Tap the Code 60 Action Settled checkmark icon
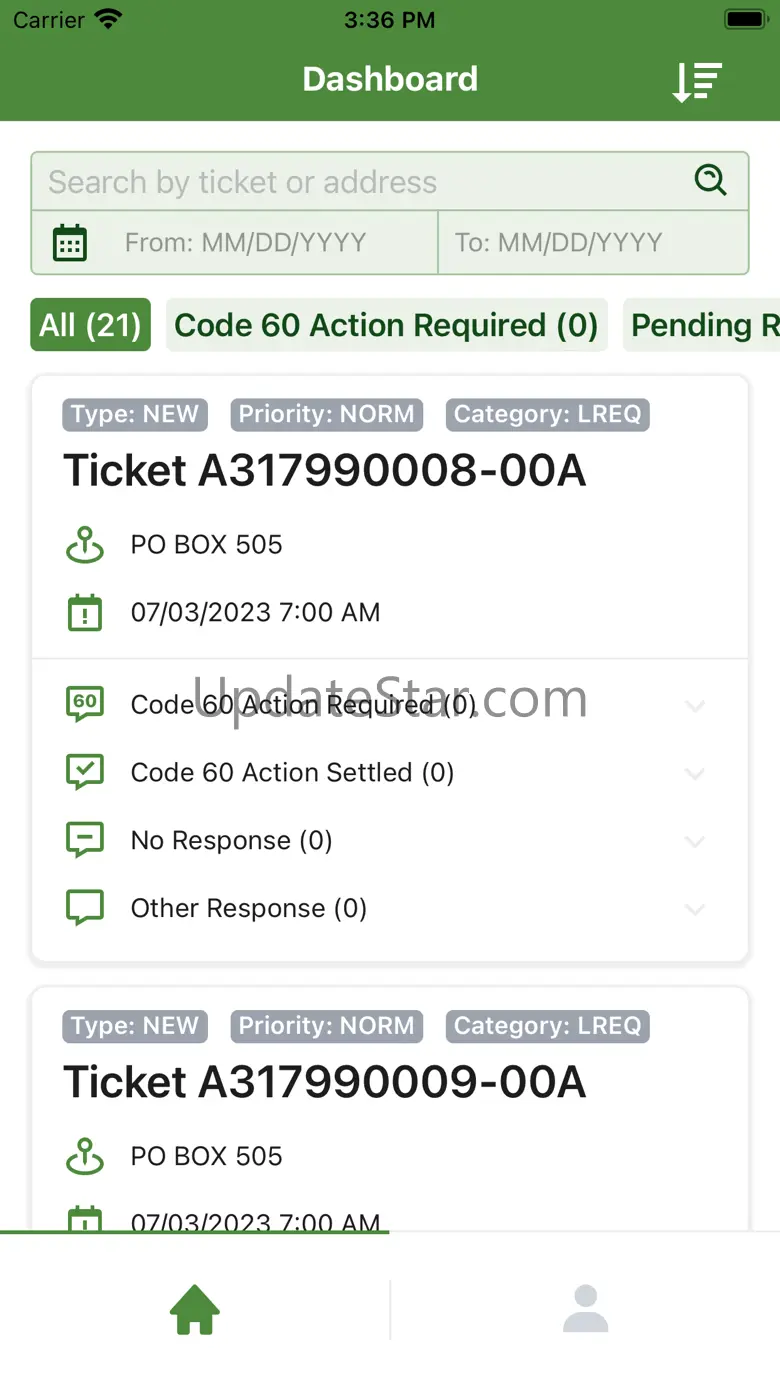The image size is (780, 1387). coord(85,772)
